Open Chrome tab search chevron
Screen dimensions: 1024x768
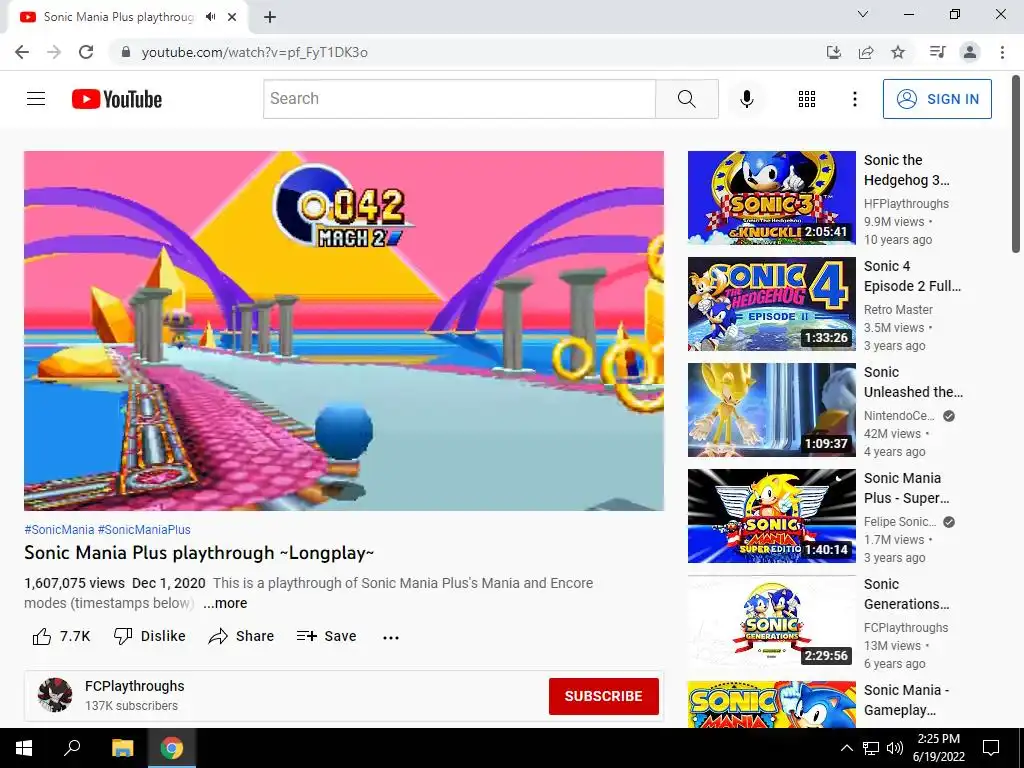(x=863, y=14)
